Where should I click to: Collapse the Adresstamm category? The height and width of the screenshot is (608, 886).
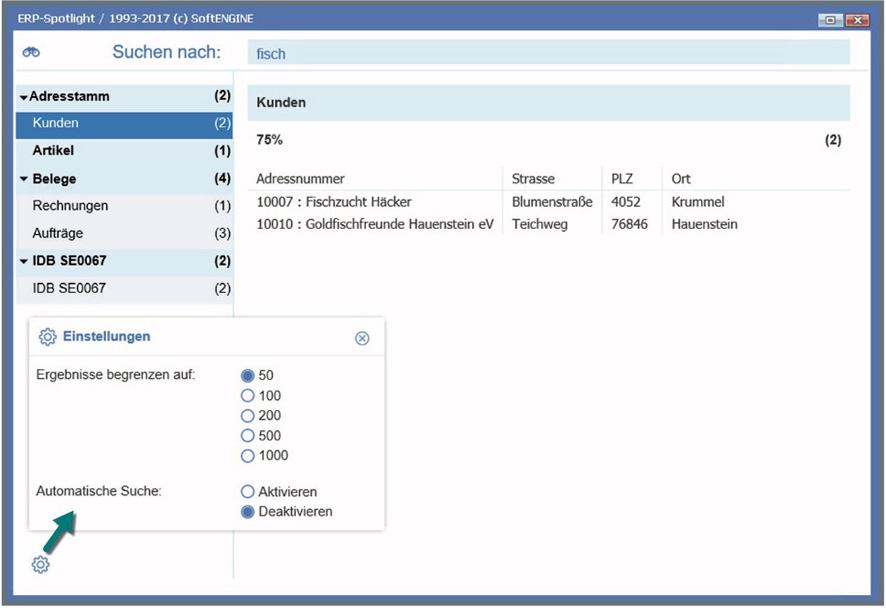tap(24, 97)
